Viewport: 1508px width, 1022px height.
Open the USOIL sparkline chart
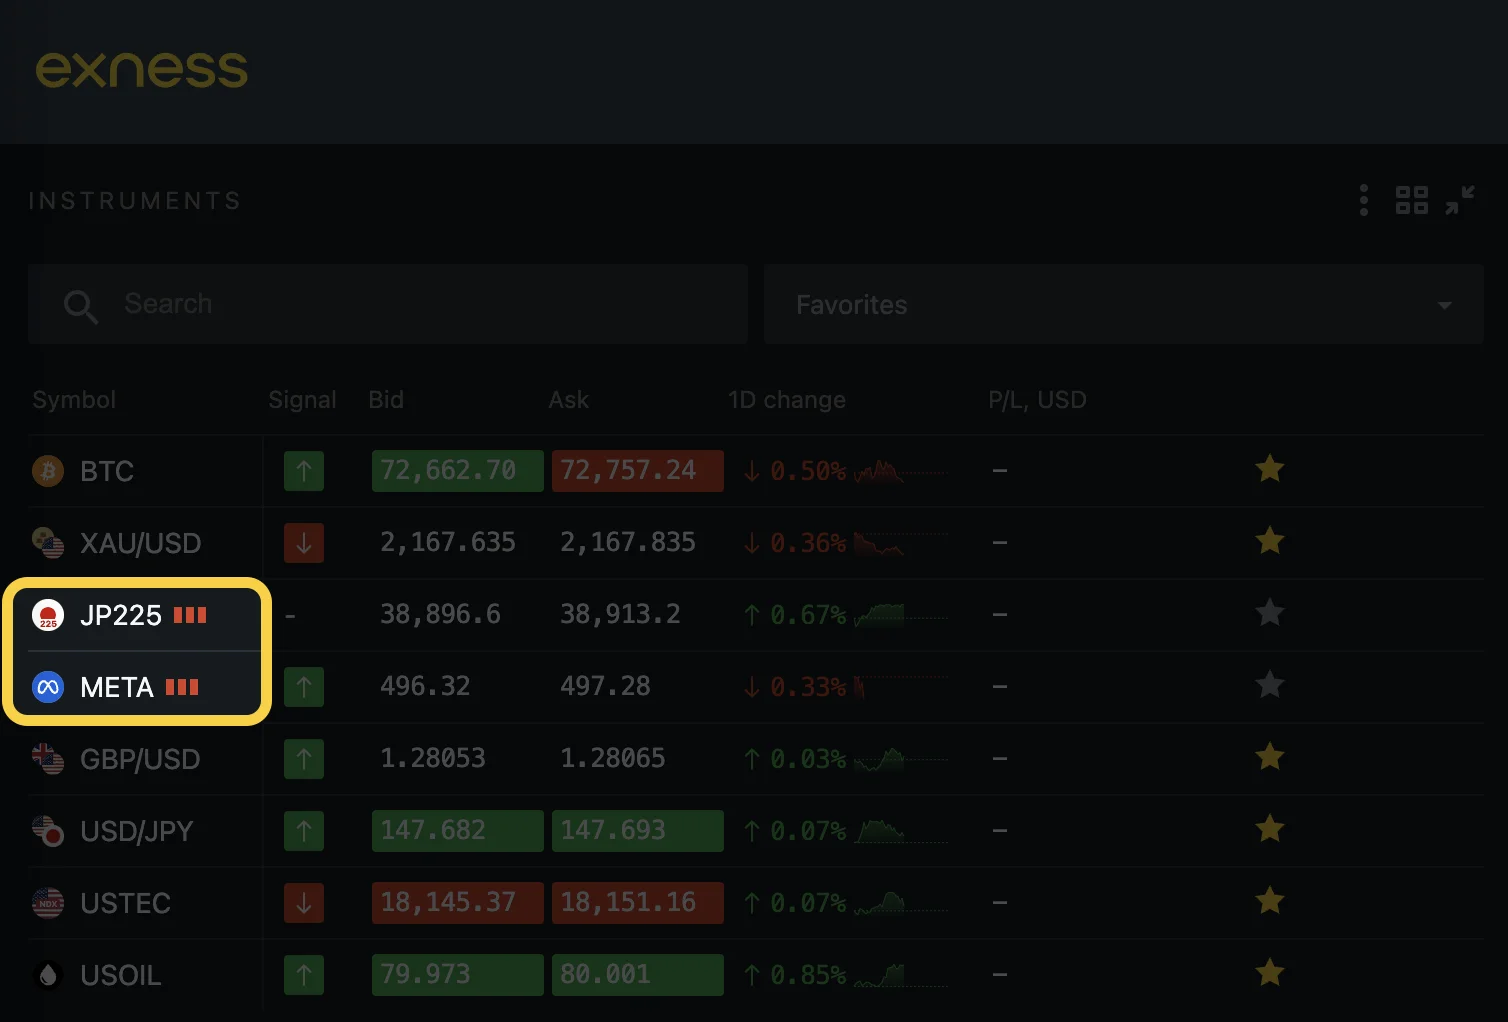click(x=900, y=974)
